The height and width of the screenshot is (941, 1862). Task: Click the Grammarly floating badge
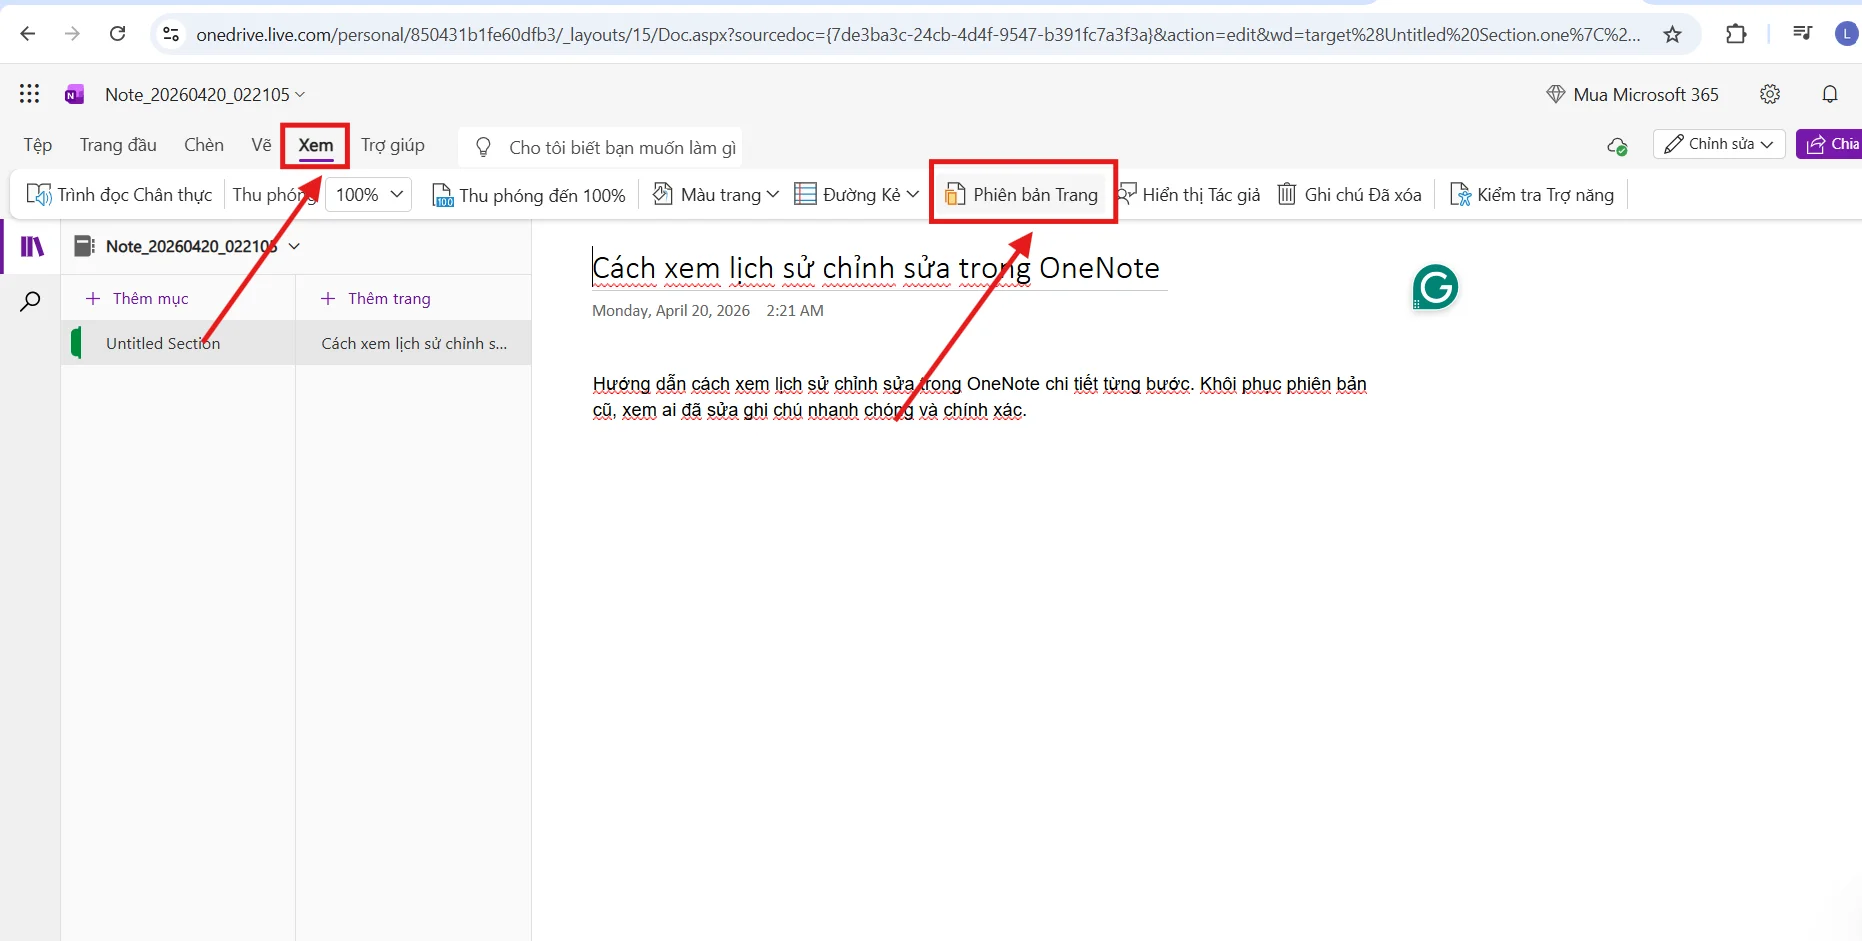click(x=1435, y=287)
